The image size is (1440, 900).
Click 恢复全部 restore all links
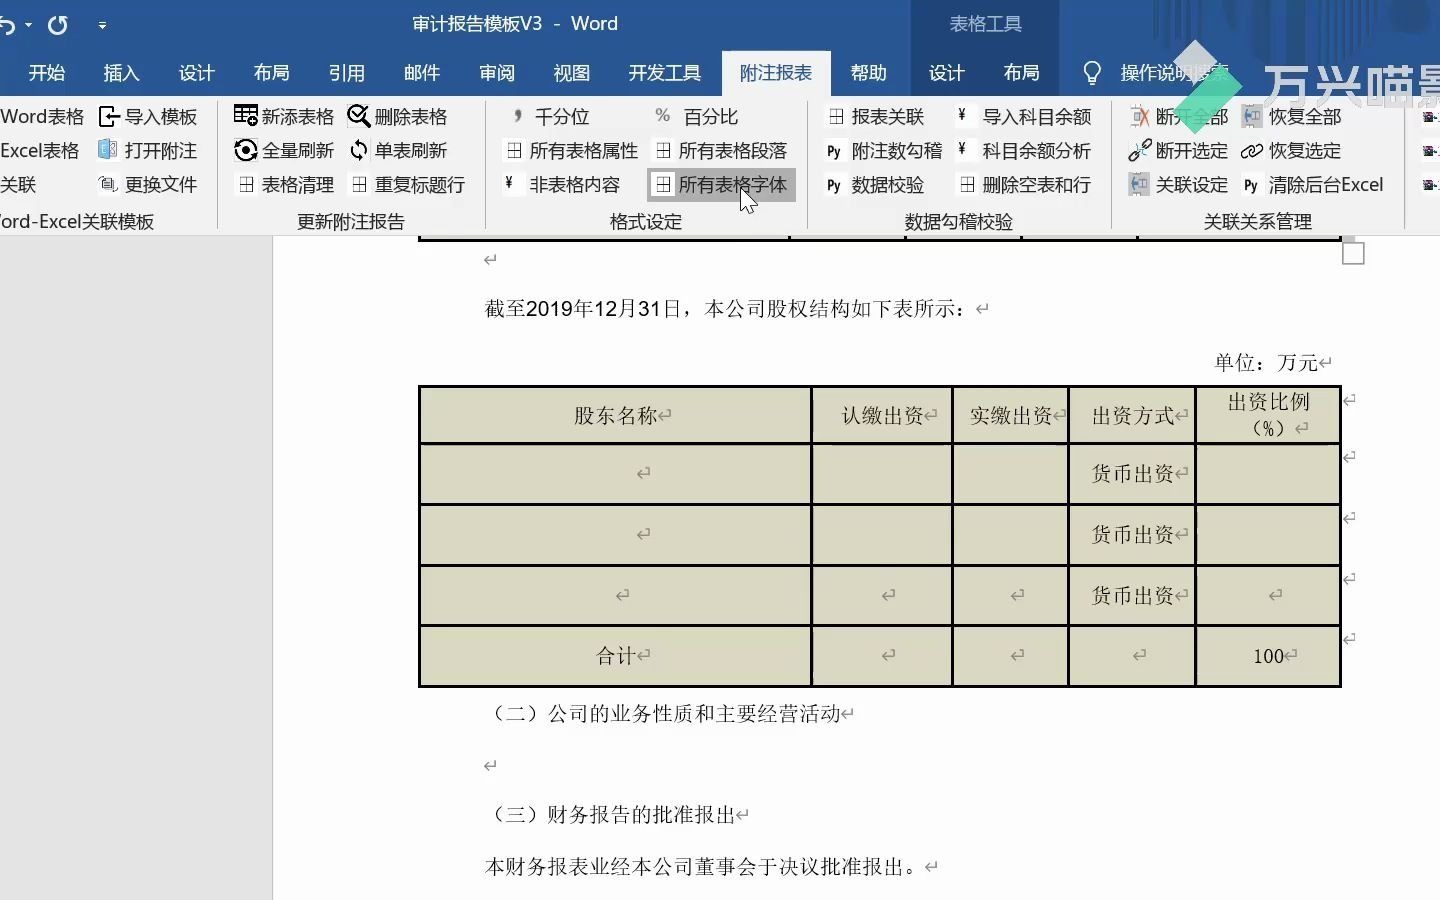click(1291, 117)
